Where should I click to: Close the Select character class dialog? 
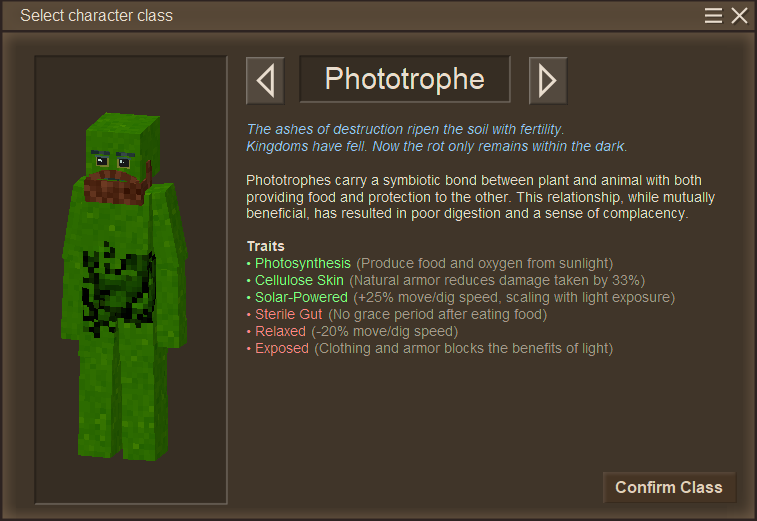(739, 15)
